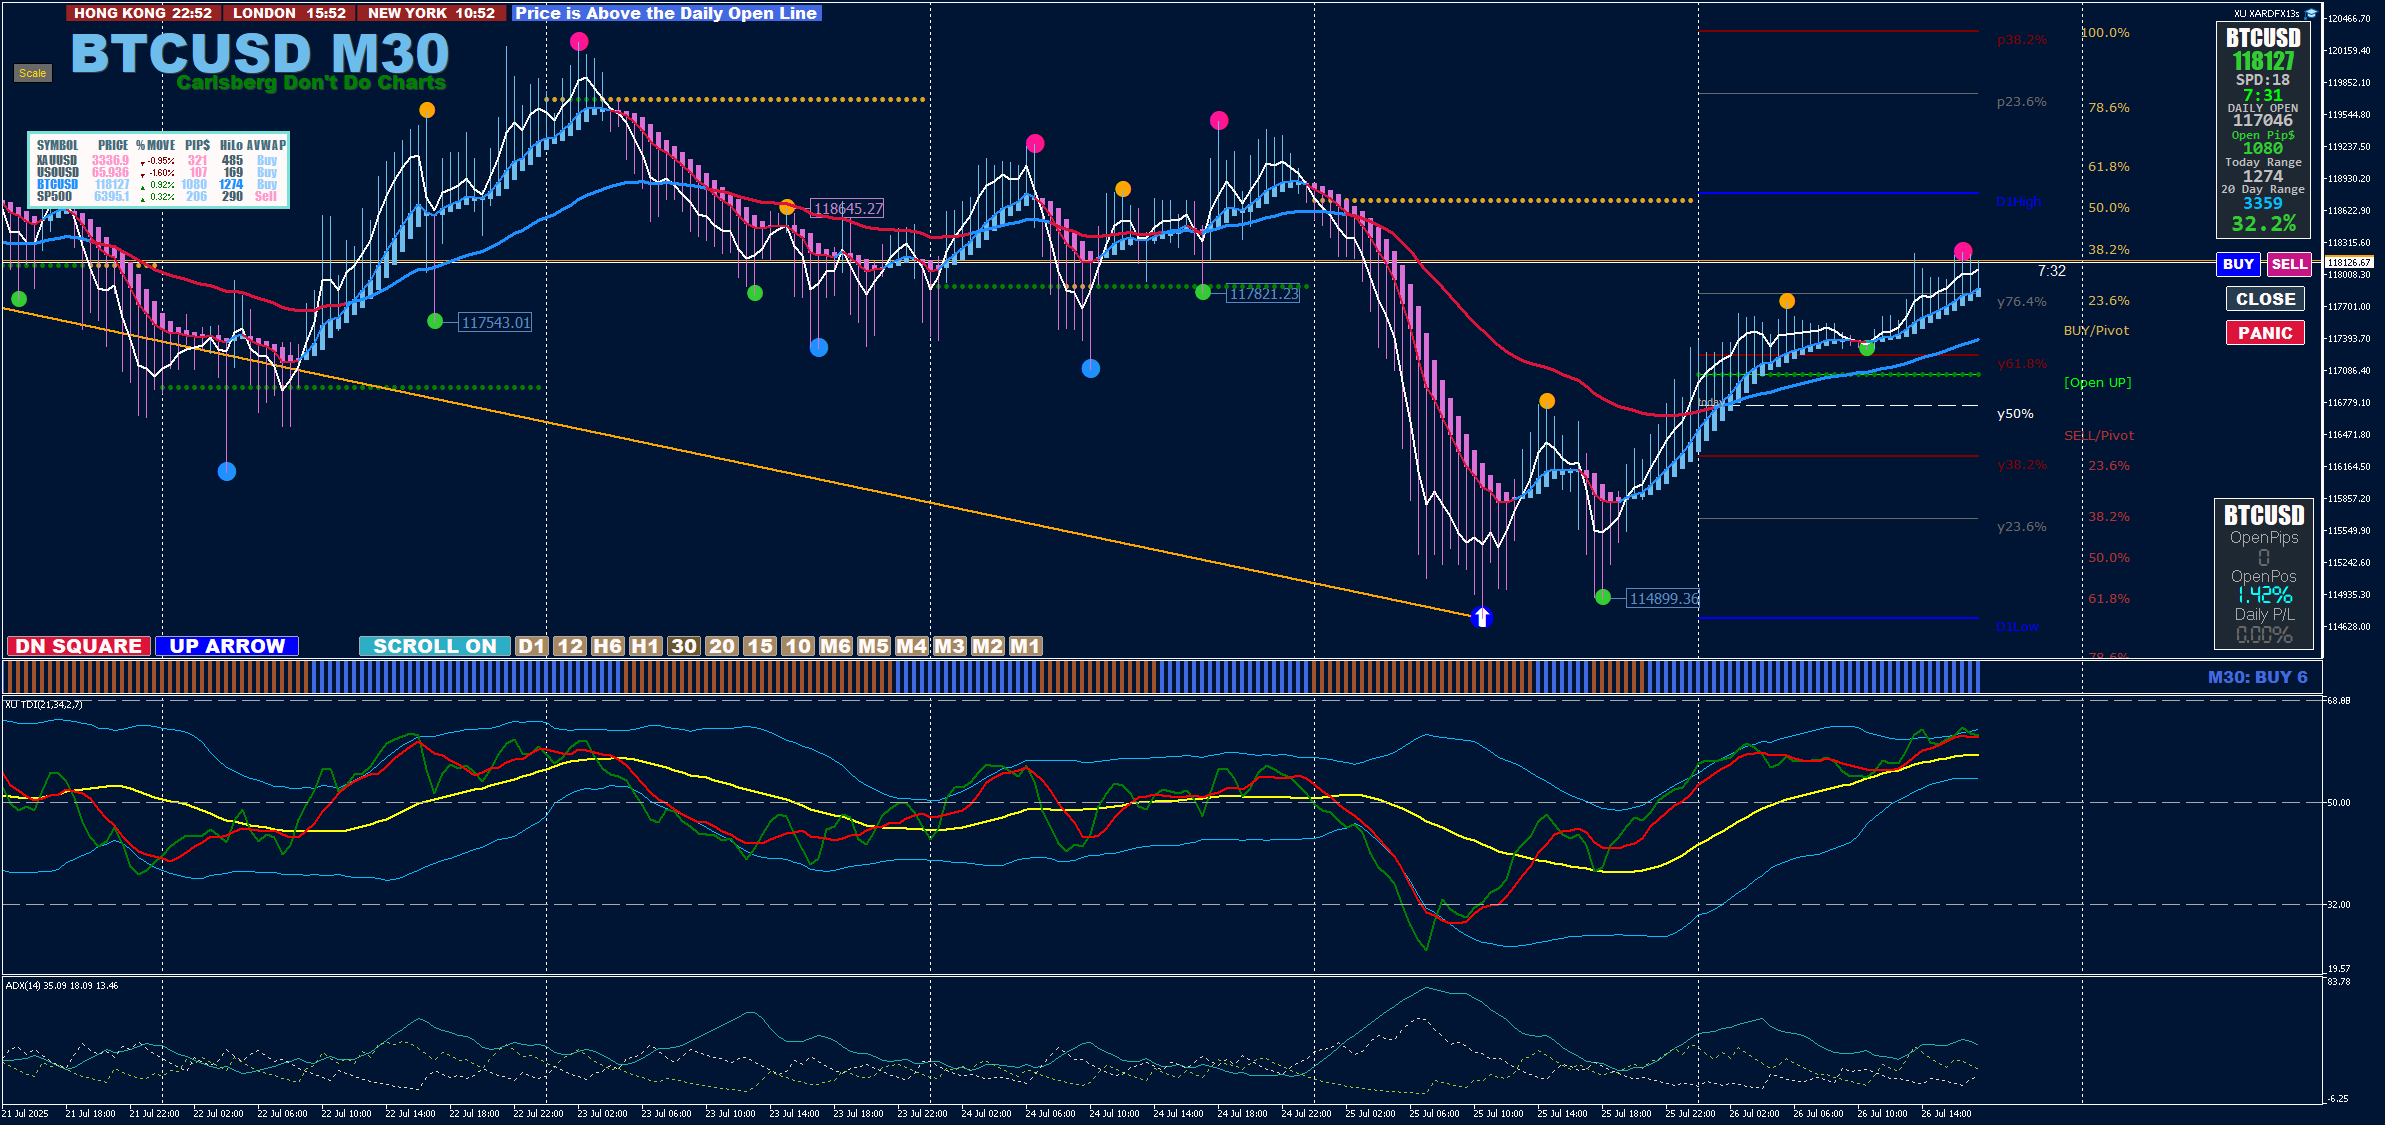The height and width of the screenshot is (1125, 2385).
Task: Click the blue BUY button
Action: (x=2238, y=264)
